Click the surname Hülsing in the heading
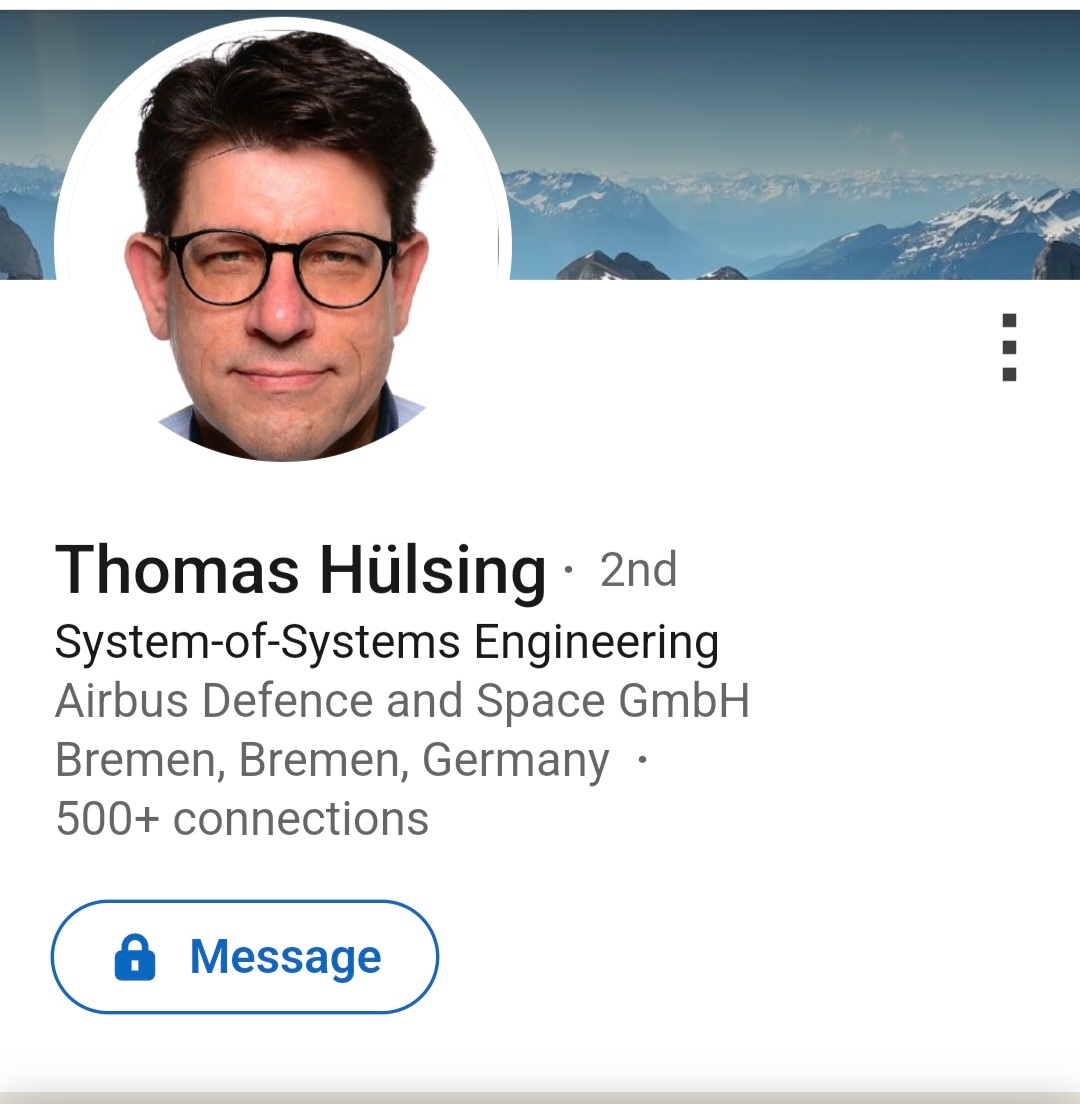Screen dimensions: 1080x1104 [433, 571]
